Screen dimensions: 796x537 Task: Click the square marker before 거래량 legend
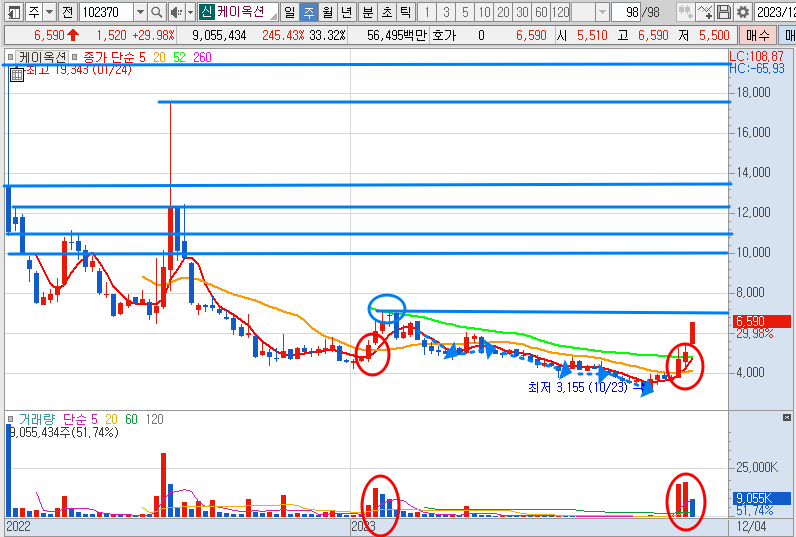pyautogui.click(x=11, y=419)
